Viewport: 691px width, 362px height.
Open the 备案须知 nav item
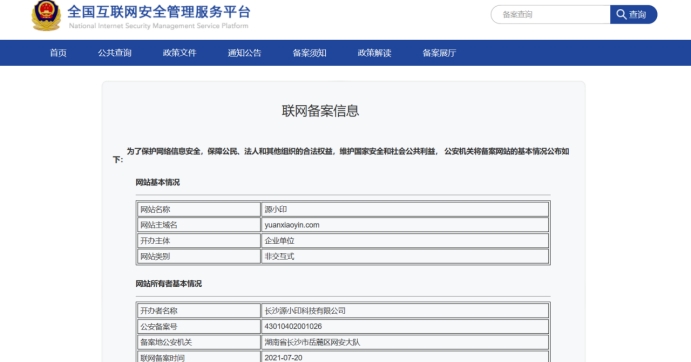[309, 53]
